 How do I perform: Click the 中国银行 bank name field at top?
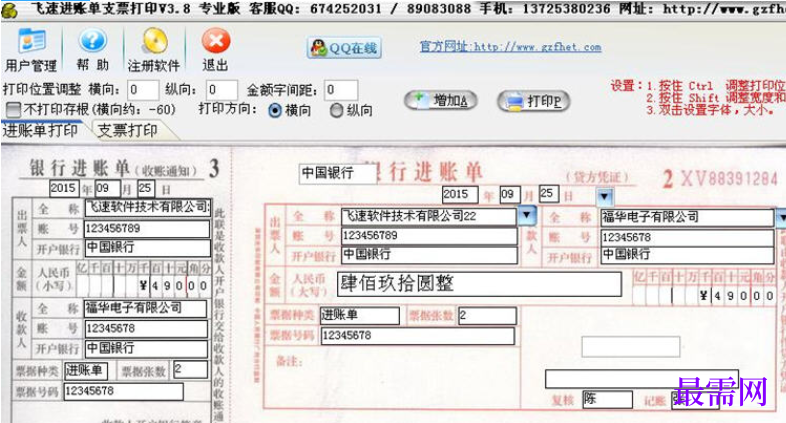click(337, 174)
